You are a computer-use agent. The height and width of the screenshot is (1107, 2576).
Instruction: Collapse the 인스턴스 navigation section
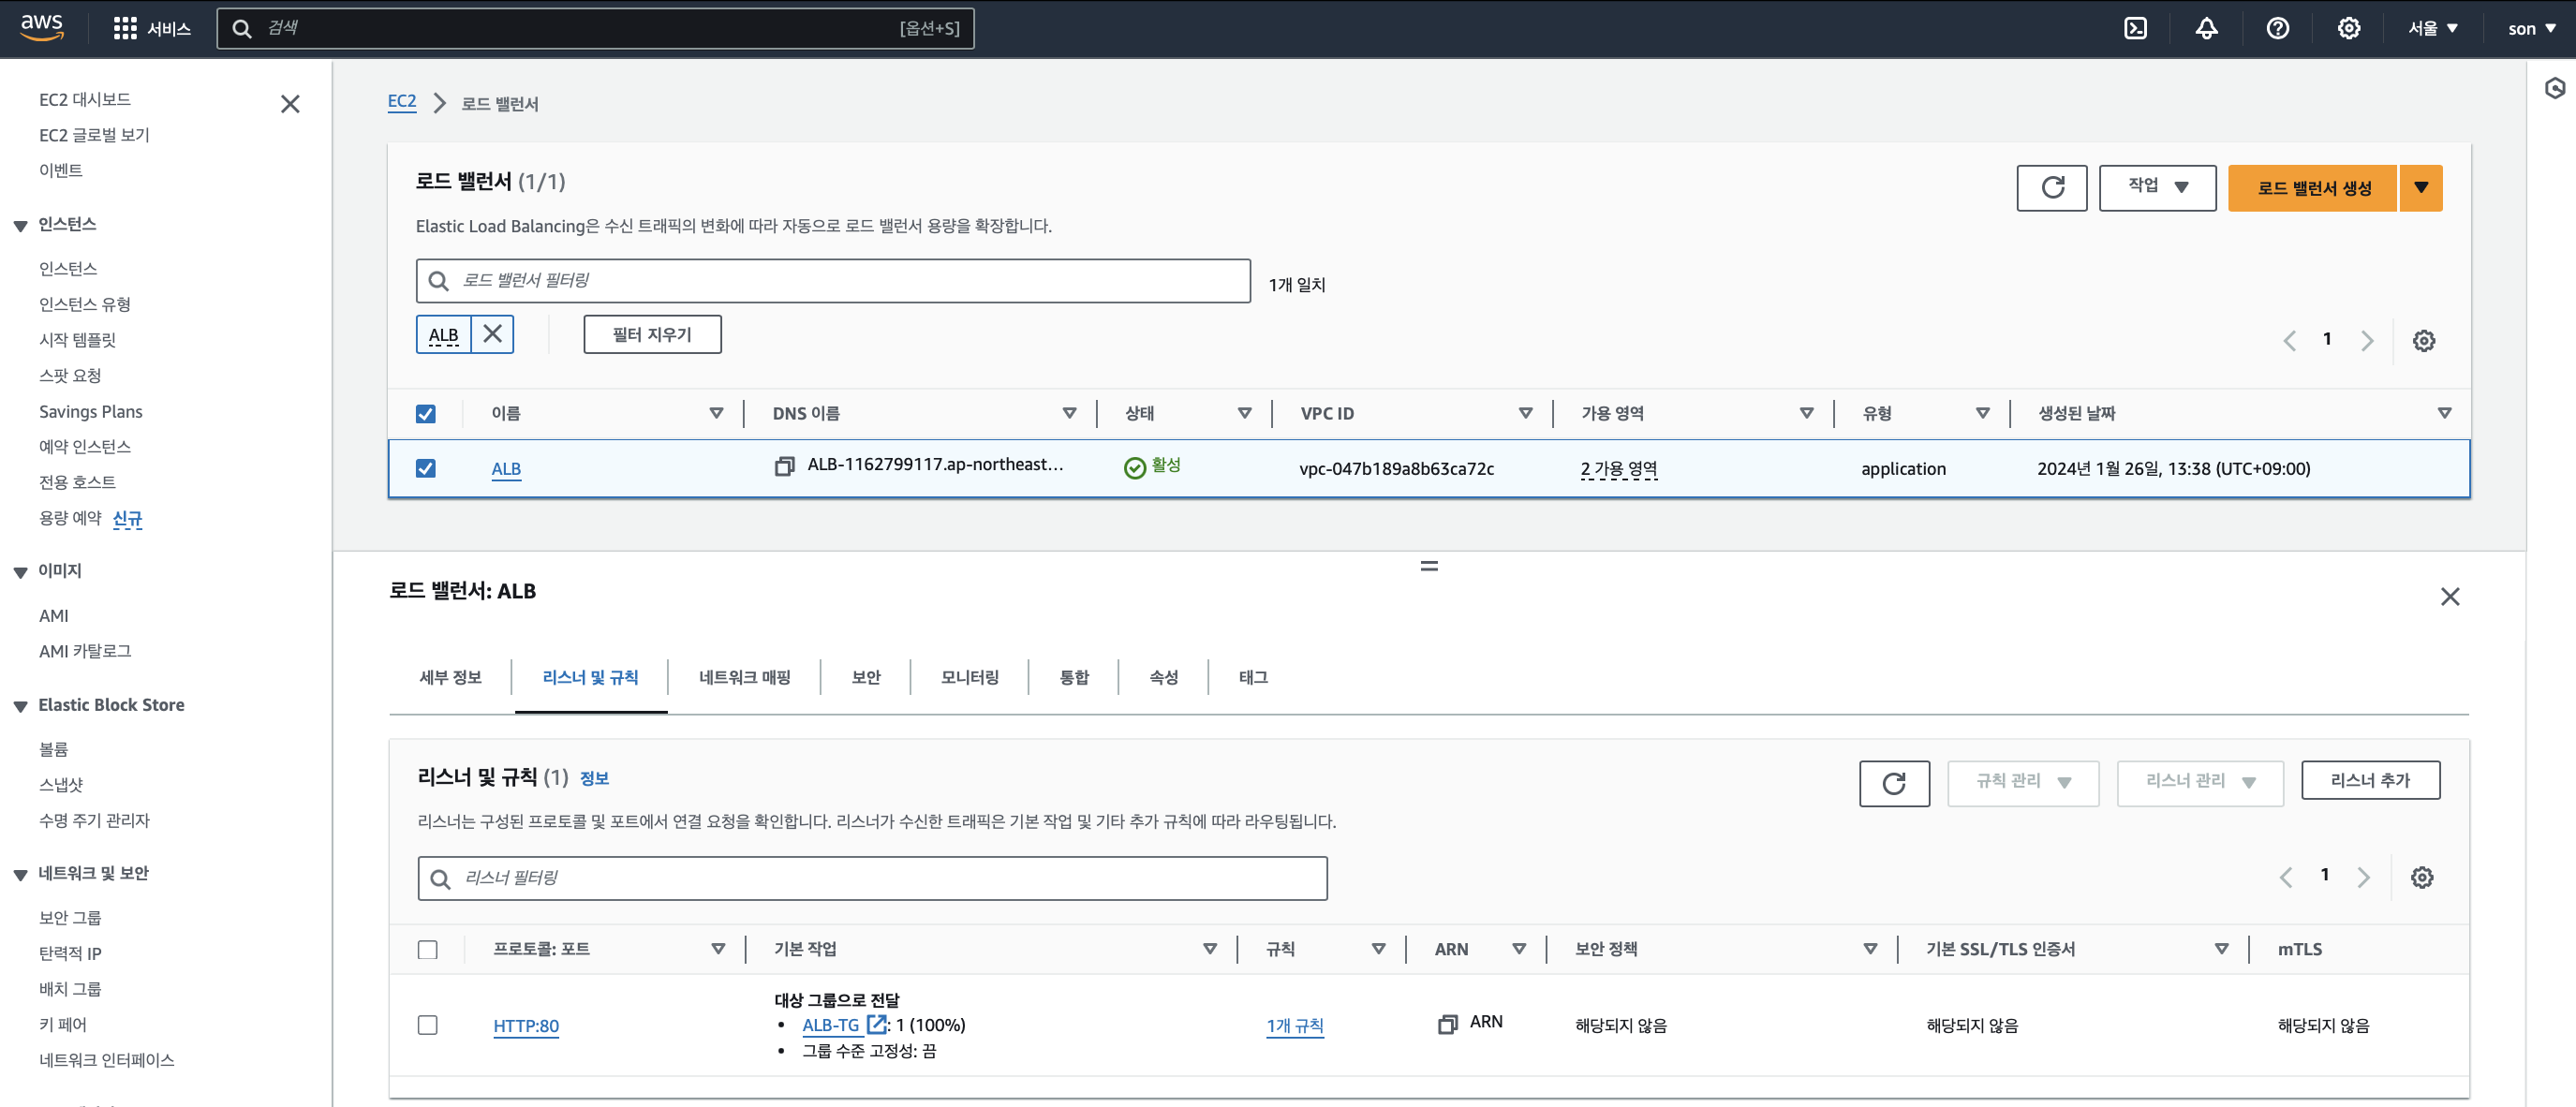[x=20, y=225]
